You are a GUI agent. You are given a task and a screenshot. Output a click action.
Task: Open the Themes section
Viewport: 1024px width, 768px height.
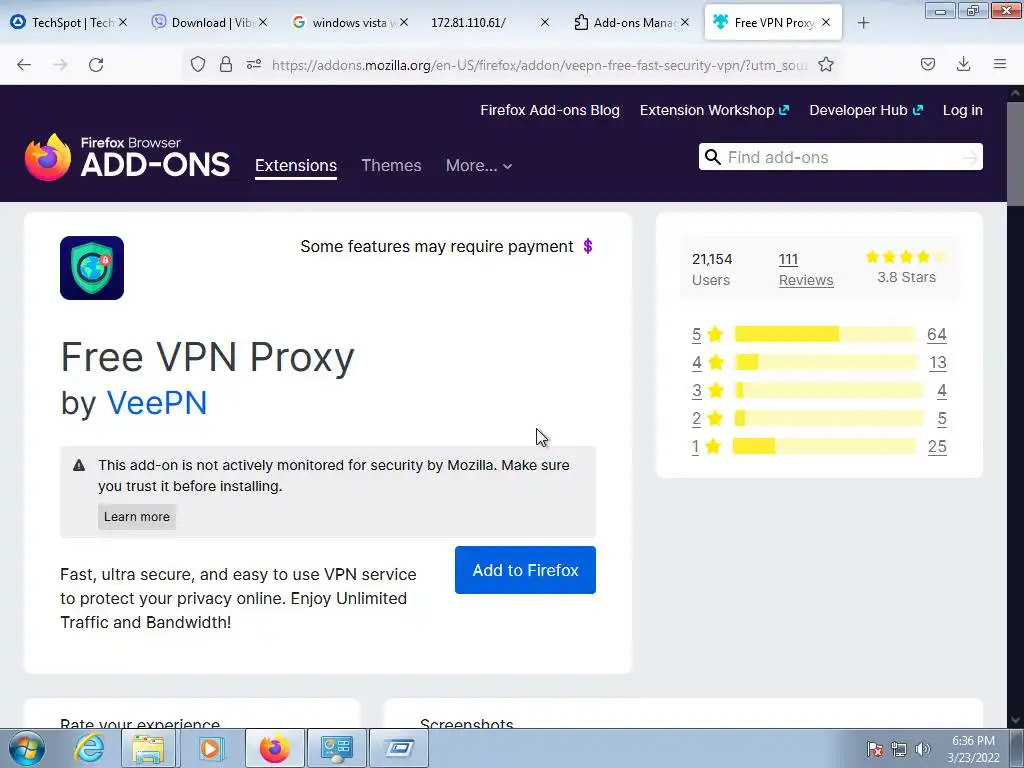click(x=391, y=165)
